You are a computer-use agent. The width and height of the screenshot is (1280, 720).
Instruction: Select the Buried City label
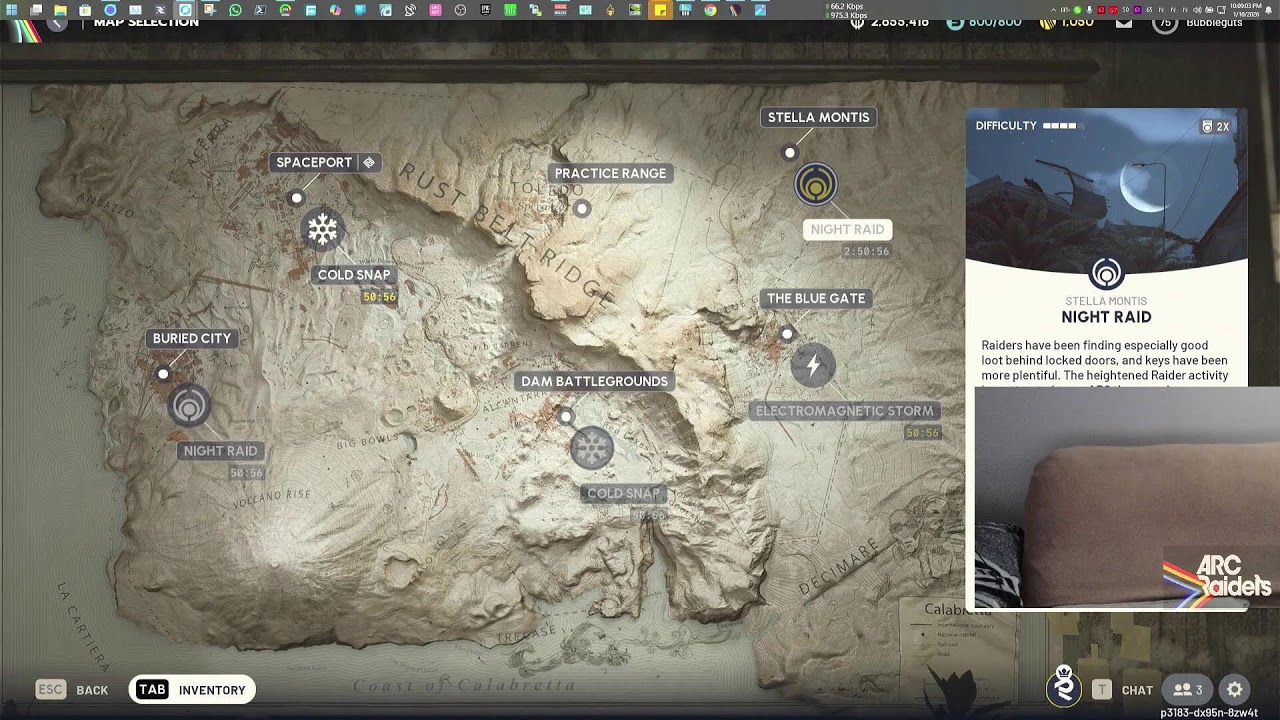pyautogui.click(x=192, y=338)
